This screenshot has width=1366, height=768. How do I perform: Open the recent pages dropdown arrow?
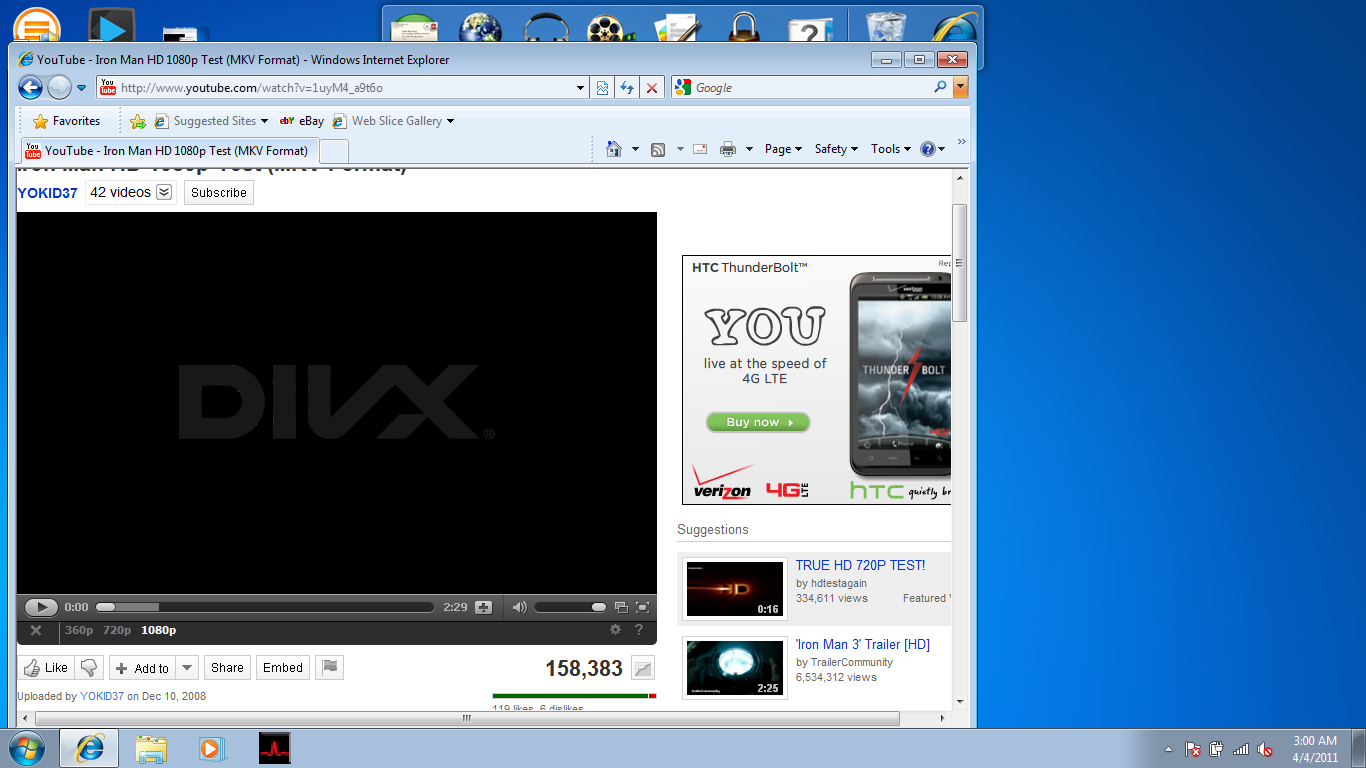tap(82, 88)
